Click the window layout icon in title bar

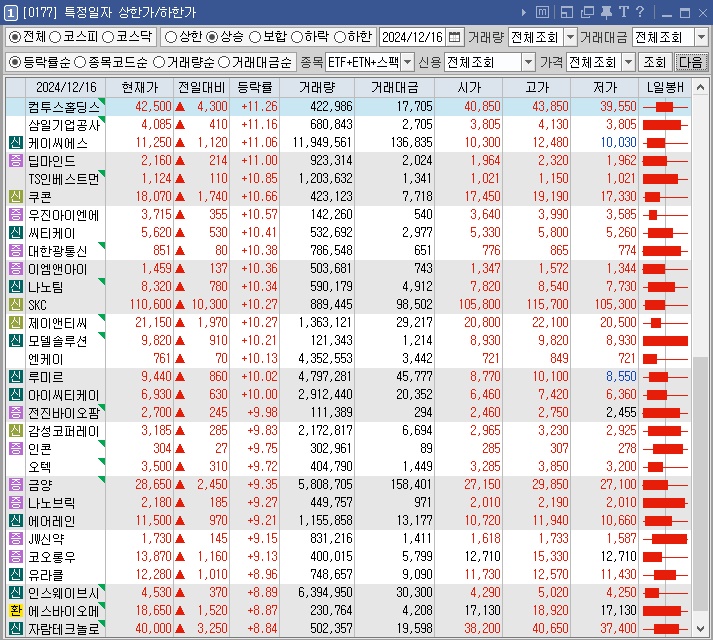coord(567,12)
